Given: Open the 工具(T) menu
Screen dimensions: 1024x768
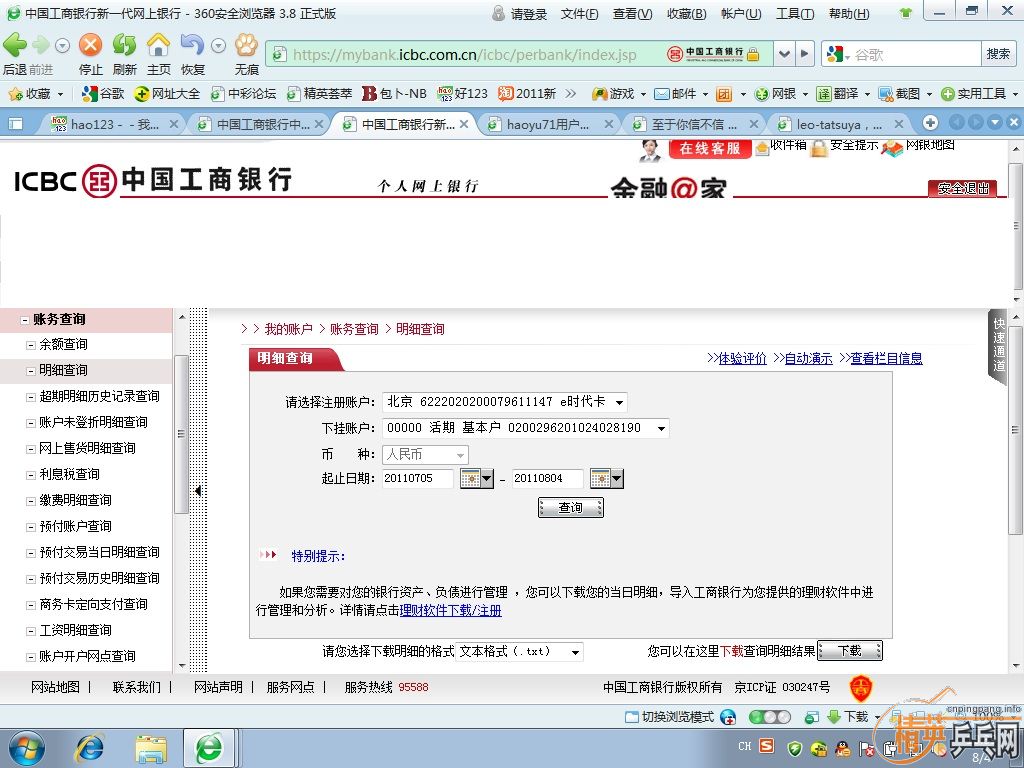Looking at the screenshot, I should tap(795, 14).
